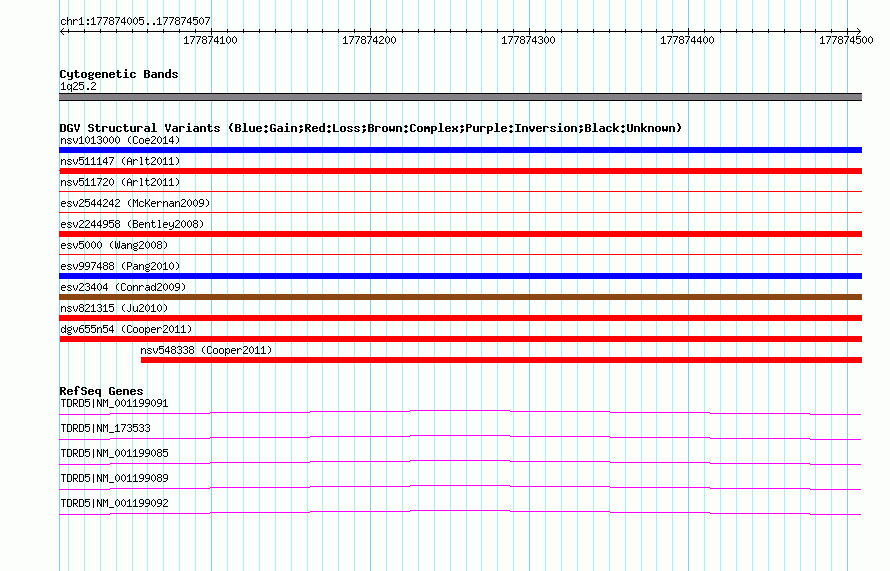Click the TDRD5|NM_001199089 transcript label

114,478
